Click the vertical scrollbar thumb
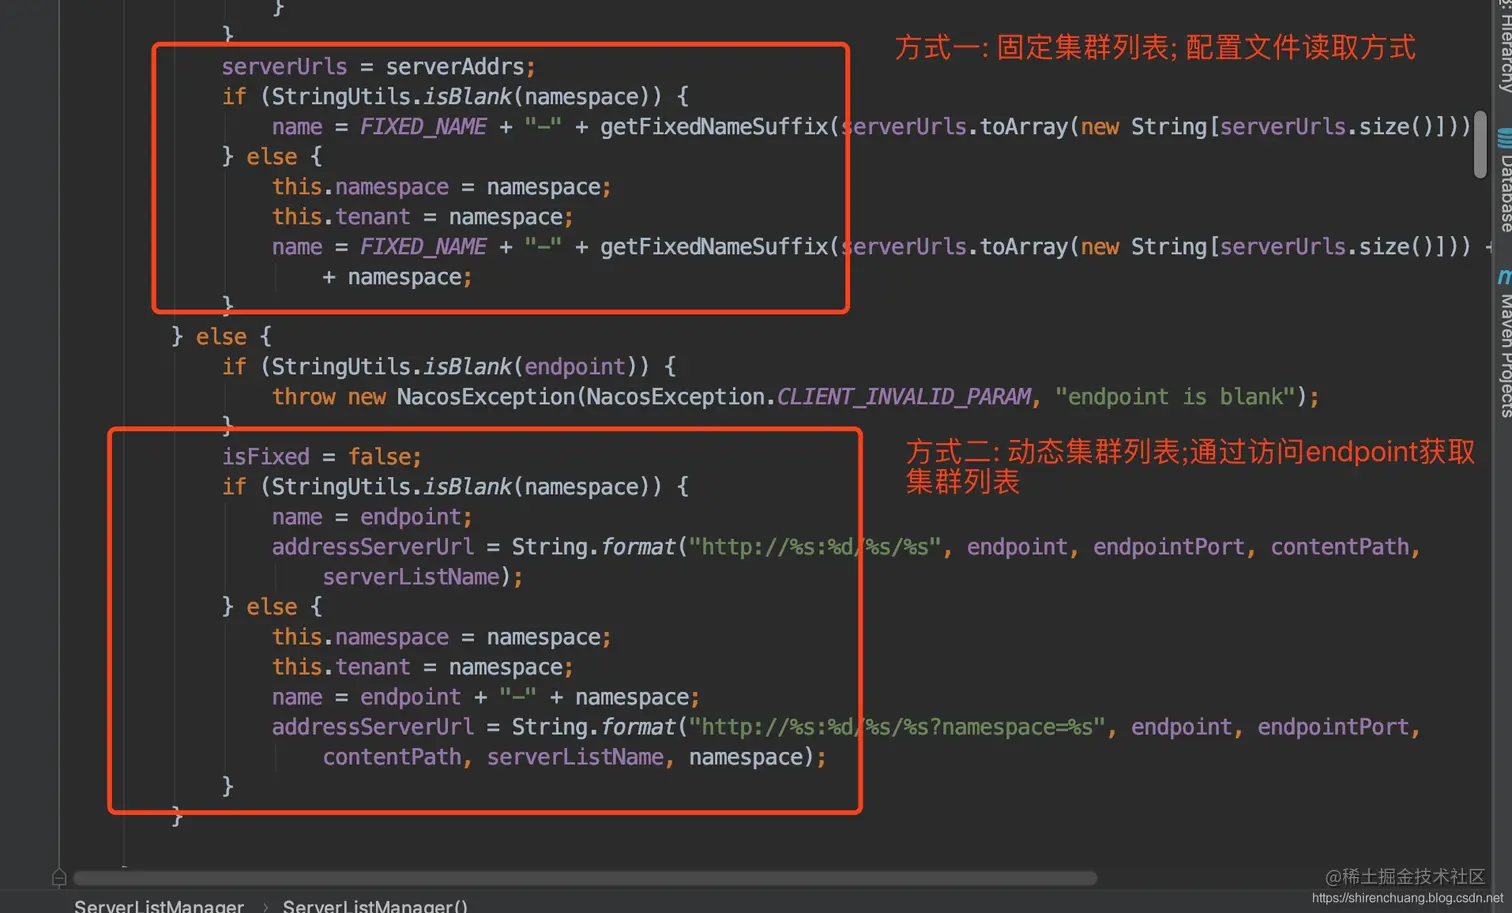1512x913 pixels. [1481, 145]
